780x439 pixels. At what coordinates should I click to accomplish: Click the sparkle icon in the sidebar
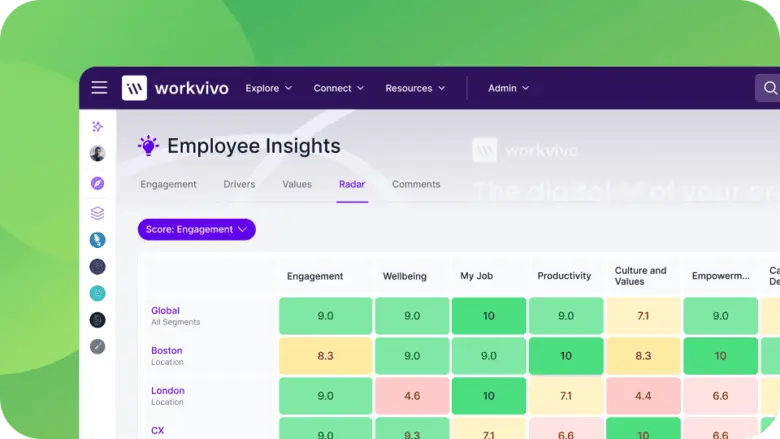tap(98, 127)
